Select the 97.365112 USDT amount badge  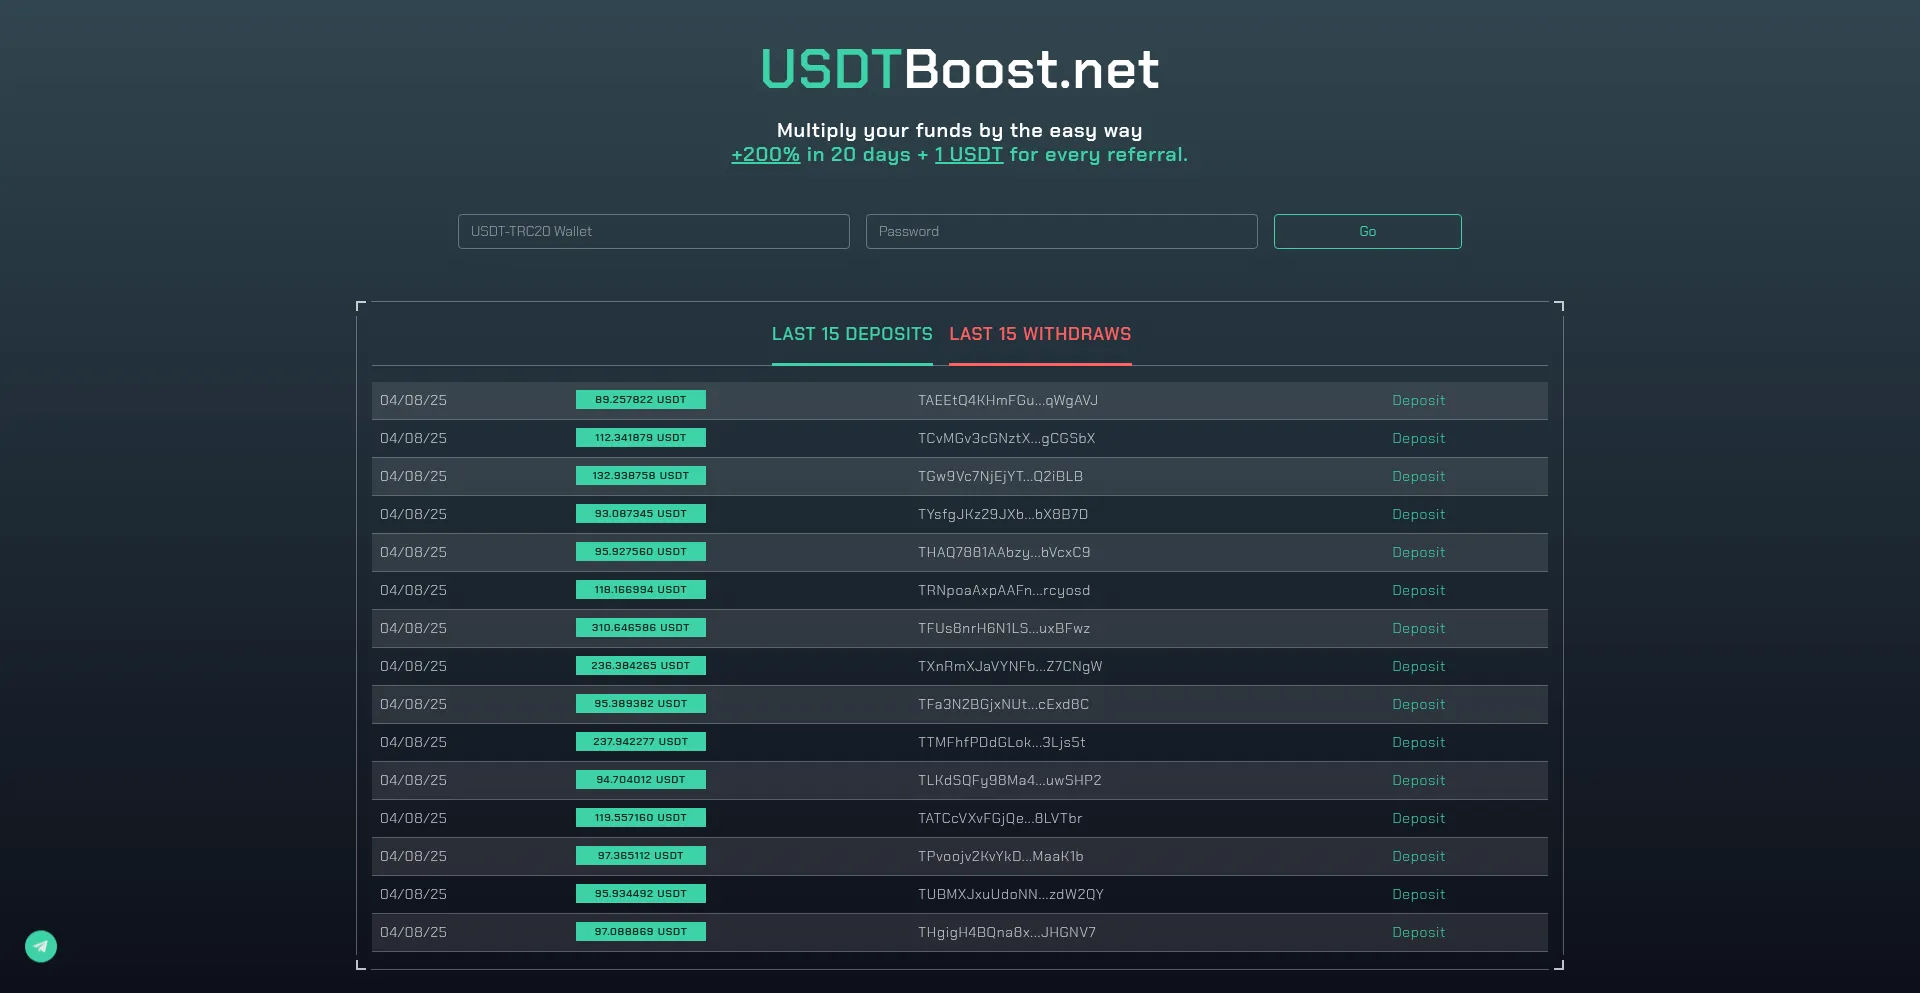point(641,856)
